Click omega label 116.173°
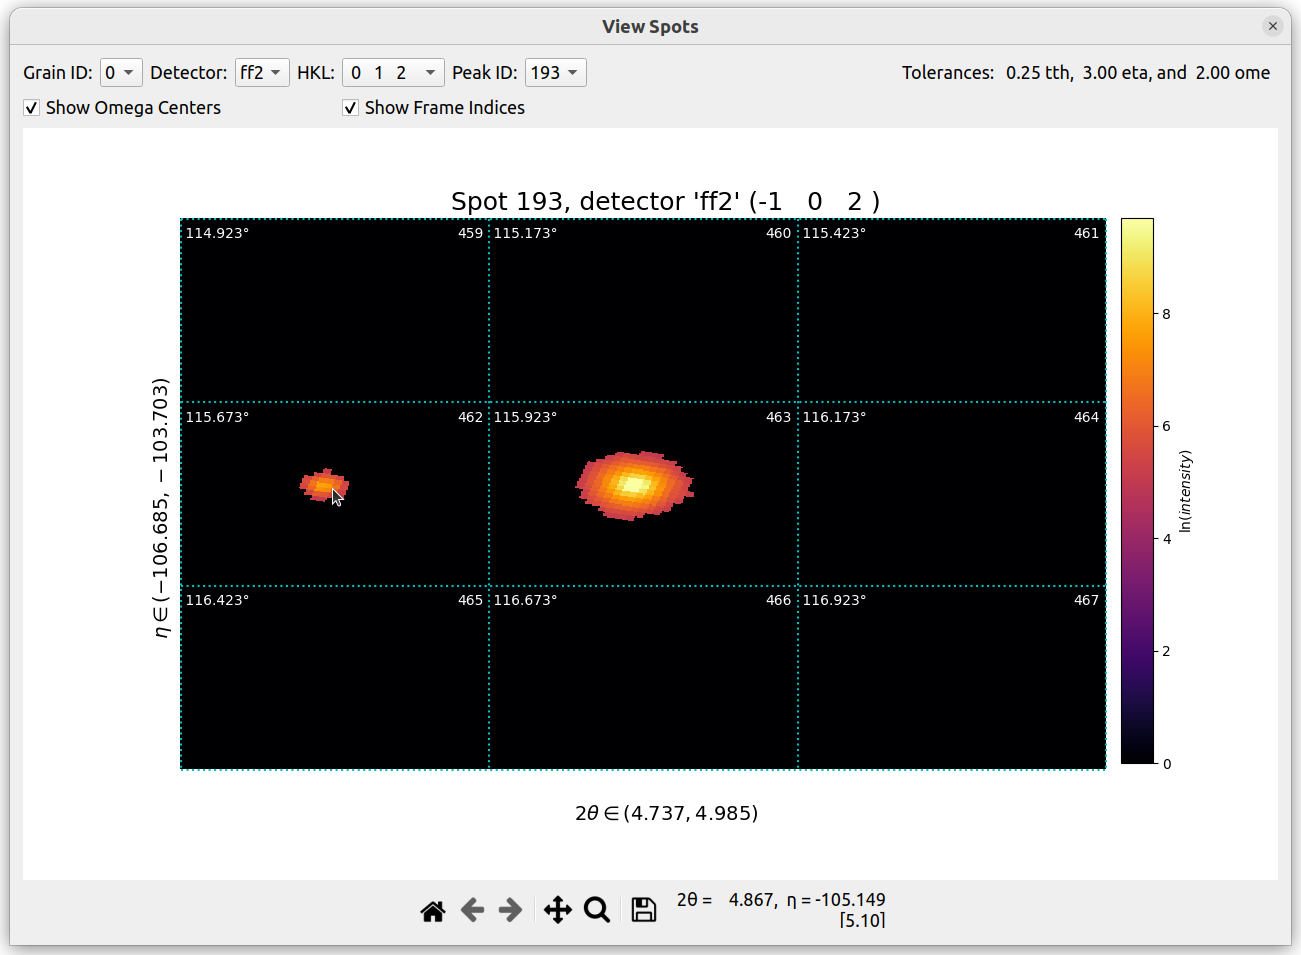Viewport: 1301px width, 955px height. [834, 417]
